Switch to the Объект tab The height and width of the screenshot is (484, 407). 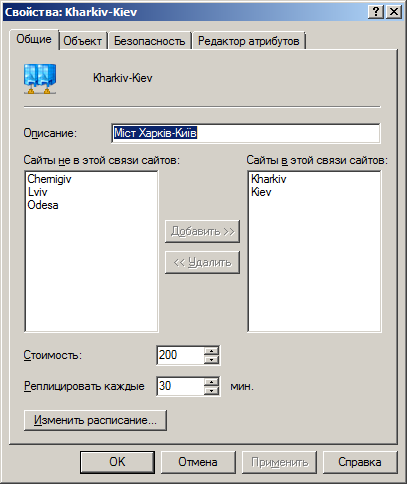pos(83,41)
